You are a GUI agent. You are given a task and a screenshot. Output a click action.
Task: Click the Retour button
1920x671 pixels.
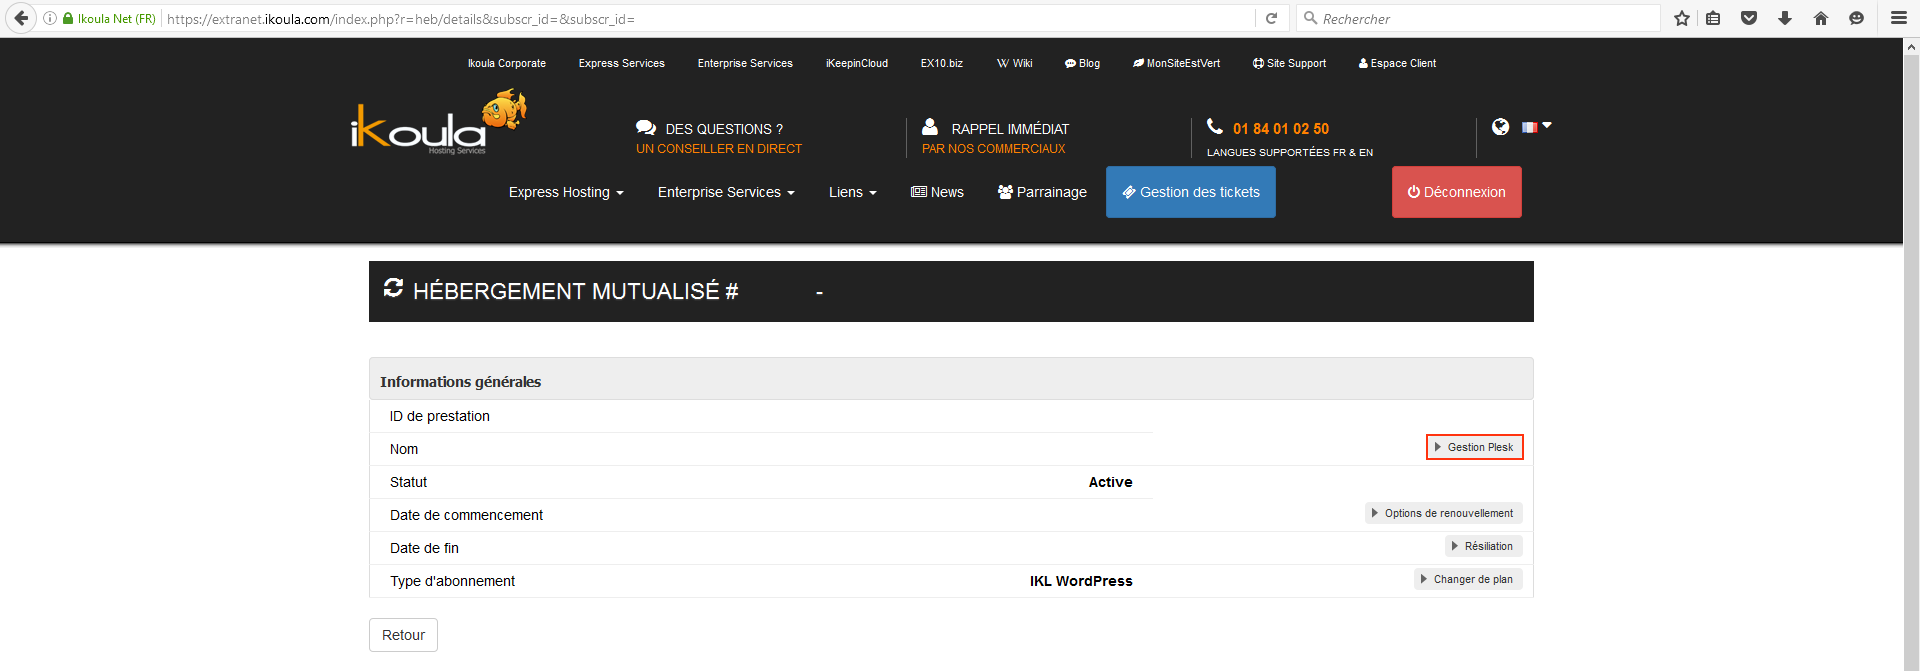coord(403,635)
